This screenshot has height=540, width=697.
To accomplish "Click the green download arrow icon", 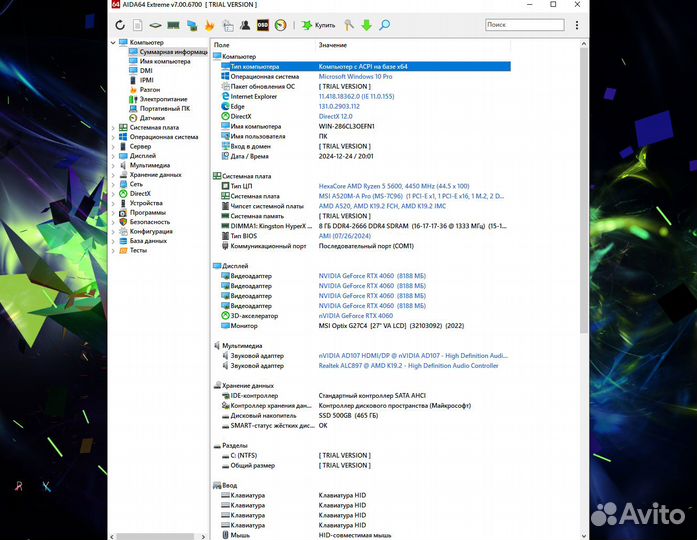I will 367,25.
